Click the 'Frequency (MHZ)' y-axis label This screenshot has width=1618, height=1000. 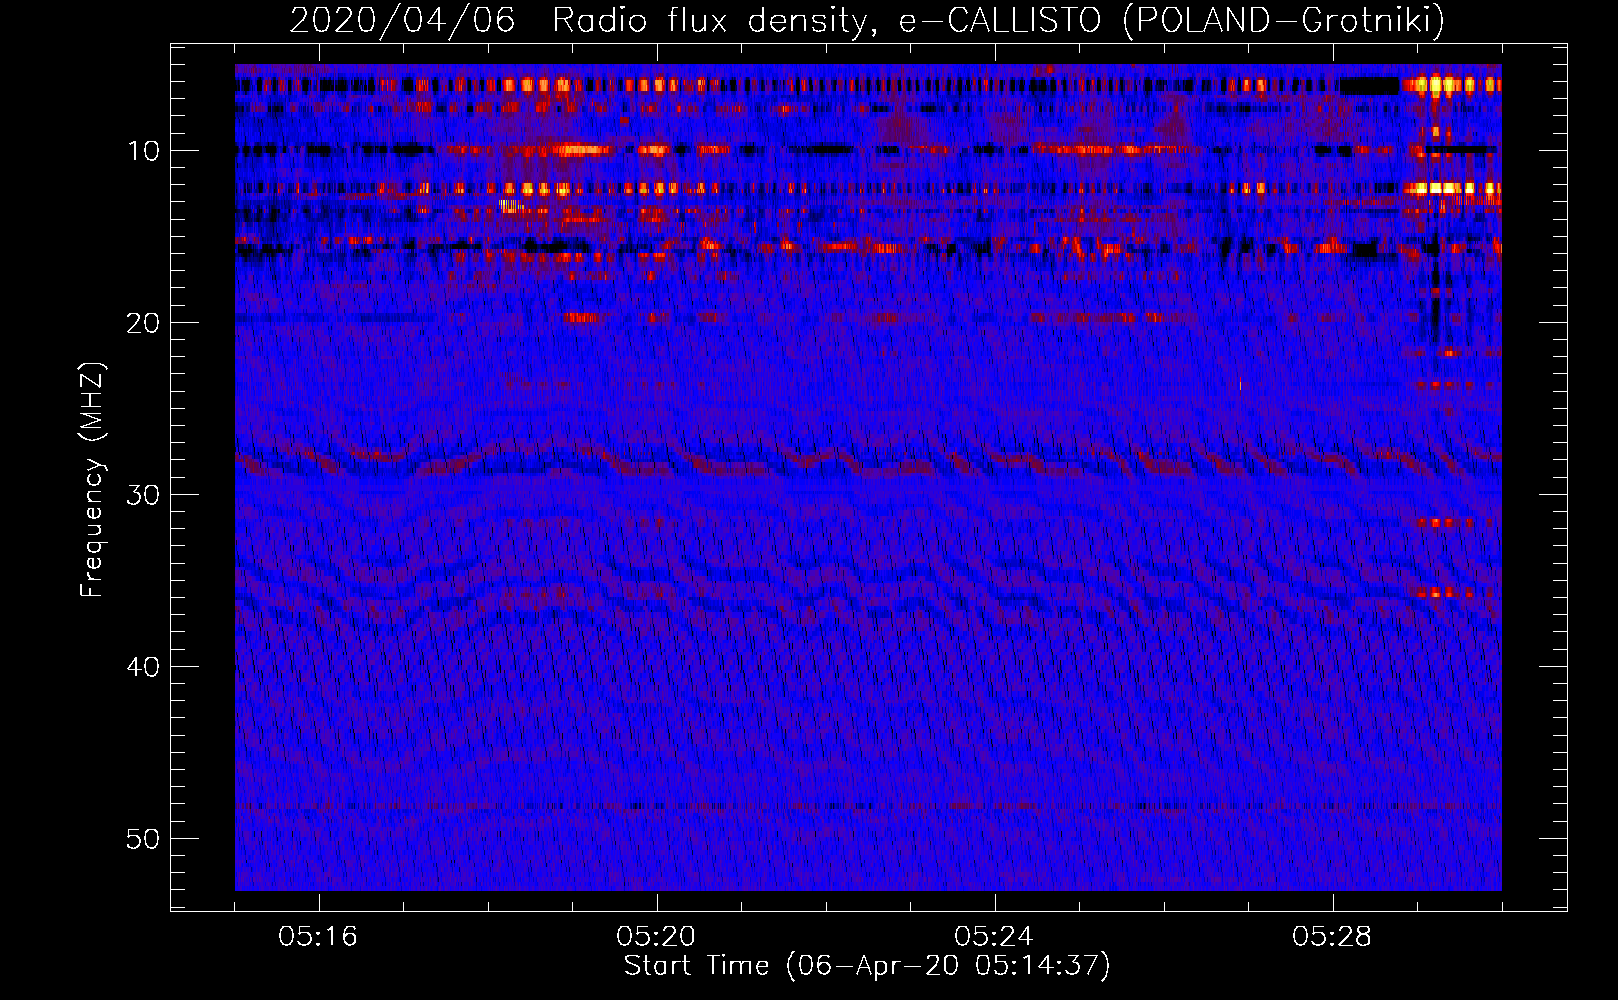point(92,480)
